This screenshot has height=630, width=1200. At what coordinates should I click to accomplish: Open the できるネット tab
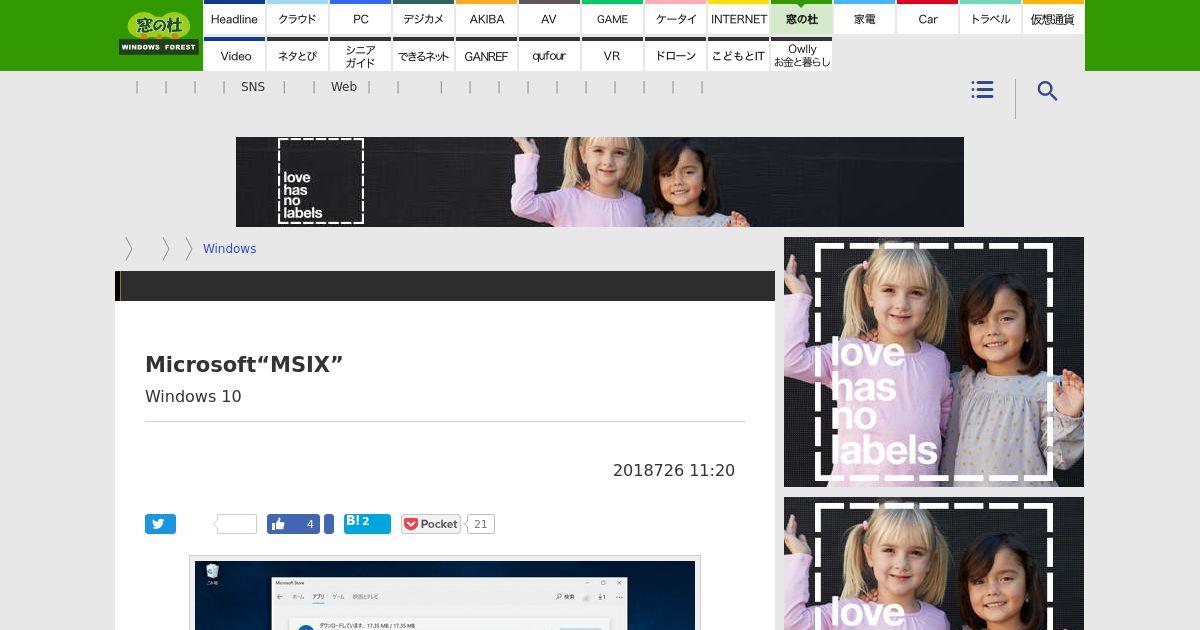tap(423, 55)
